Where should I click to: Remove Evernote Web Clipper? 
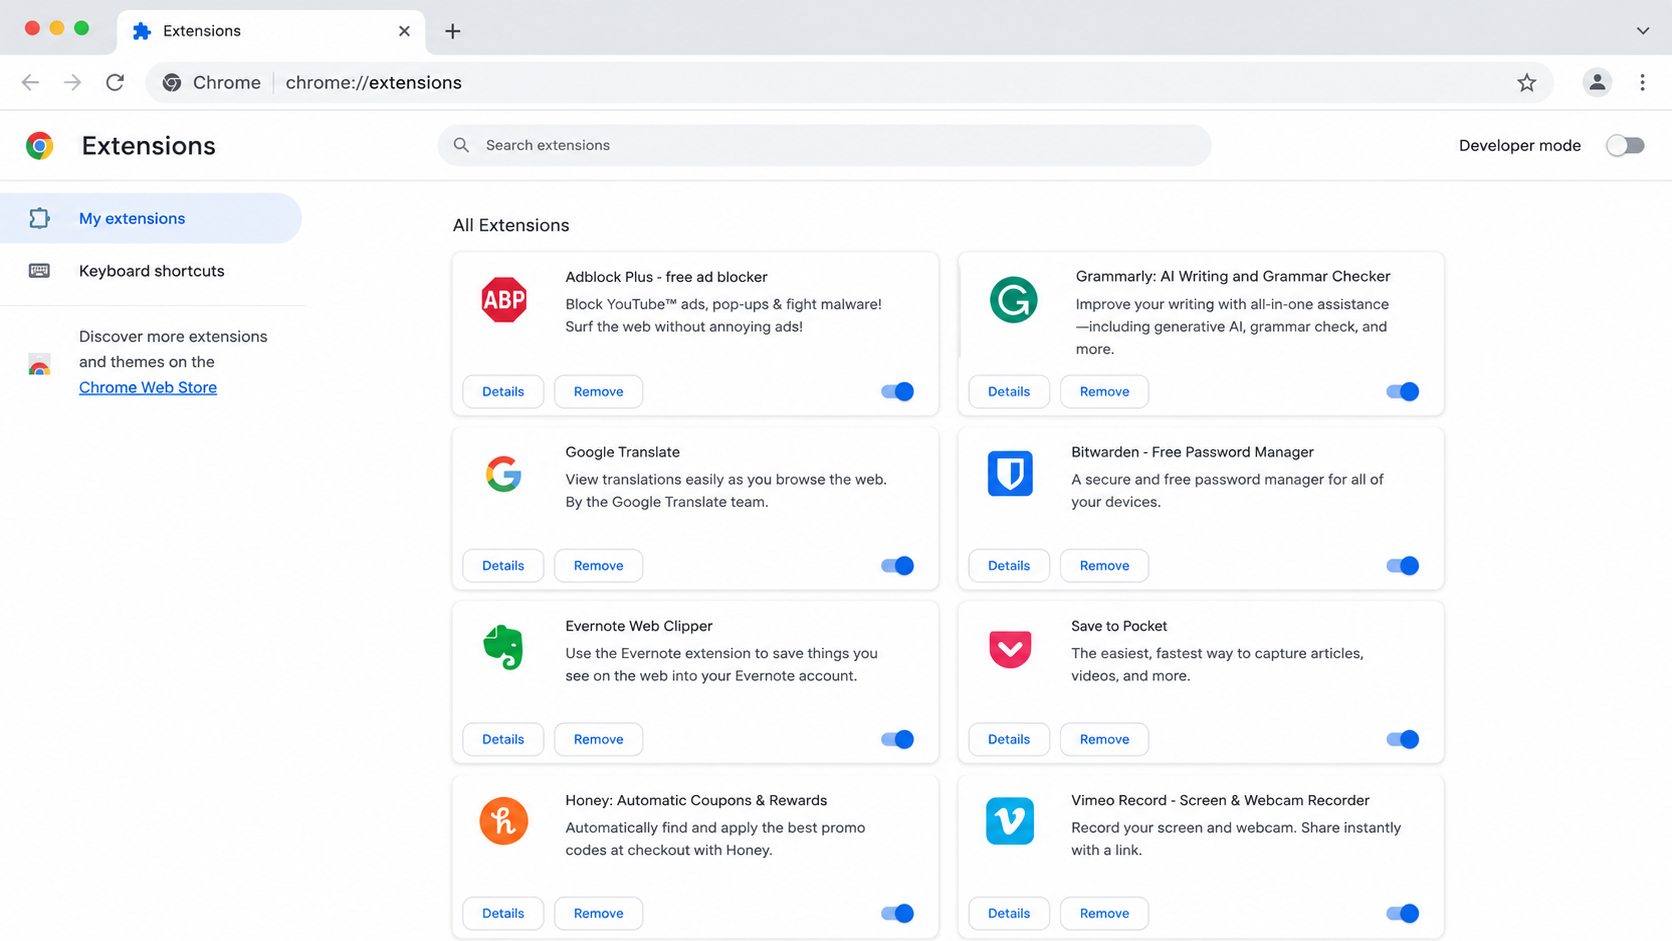point(598,740)
